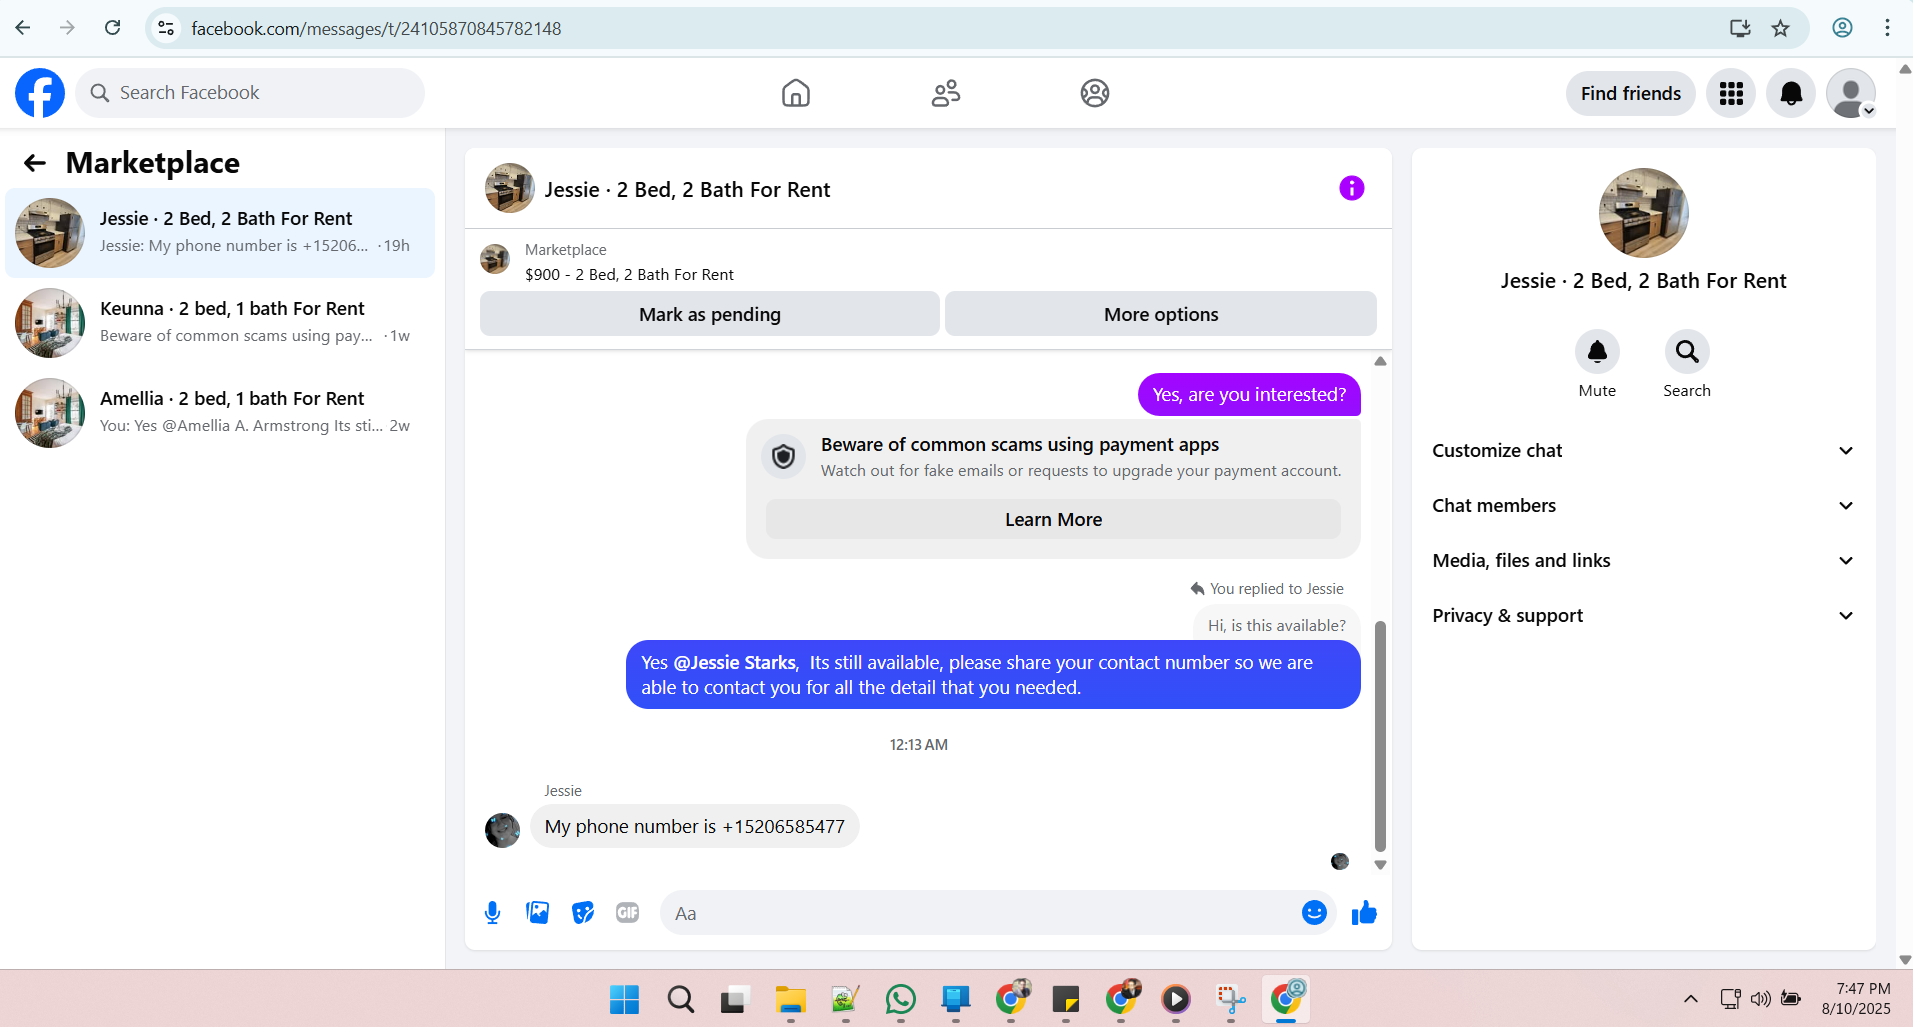Screen dimensions: 1913x1027
Task: Click Learn More about scams
Action: pos(1053,520)
